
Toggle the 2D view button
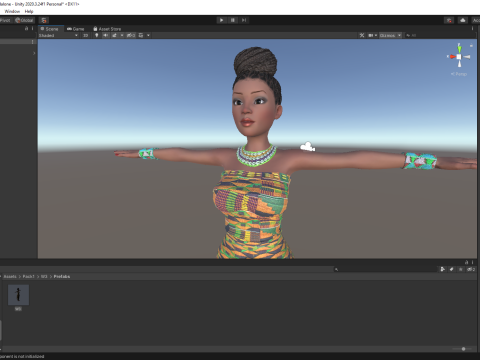[x=86, y=35]
